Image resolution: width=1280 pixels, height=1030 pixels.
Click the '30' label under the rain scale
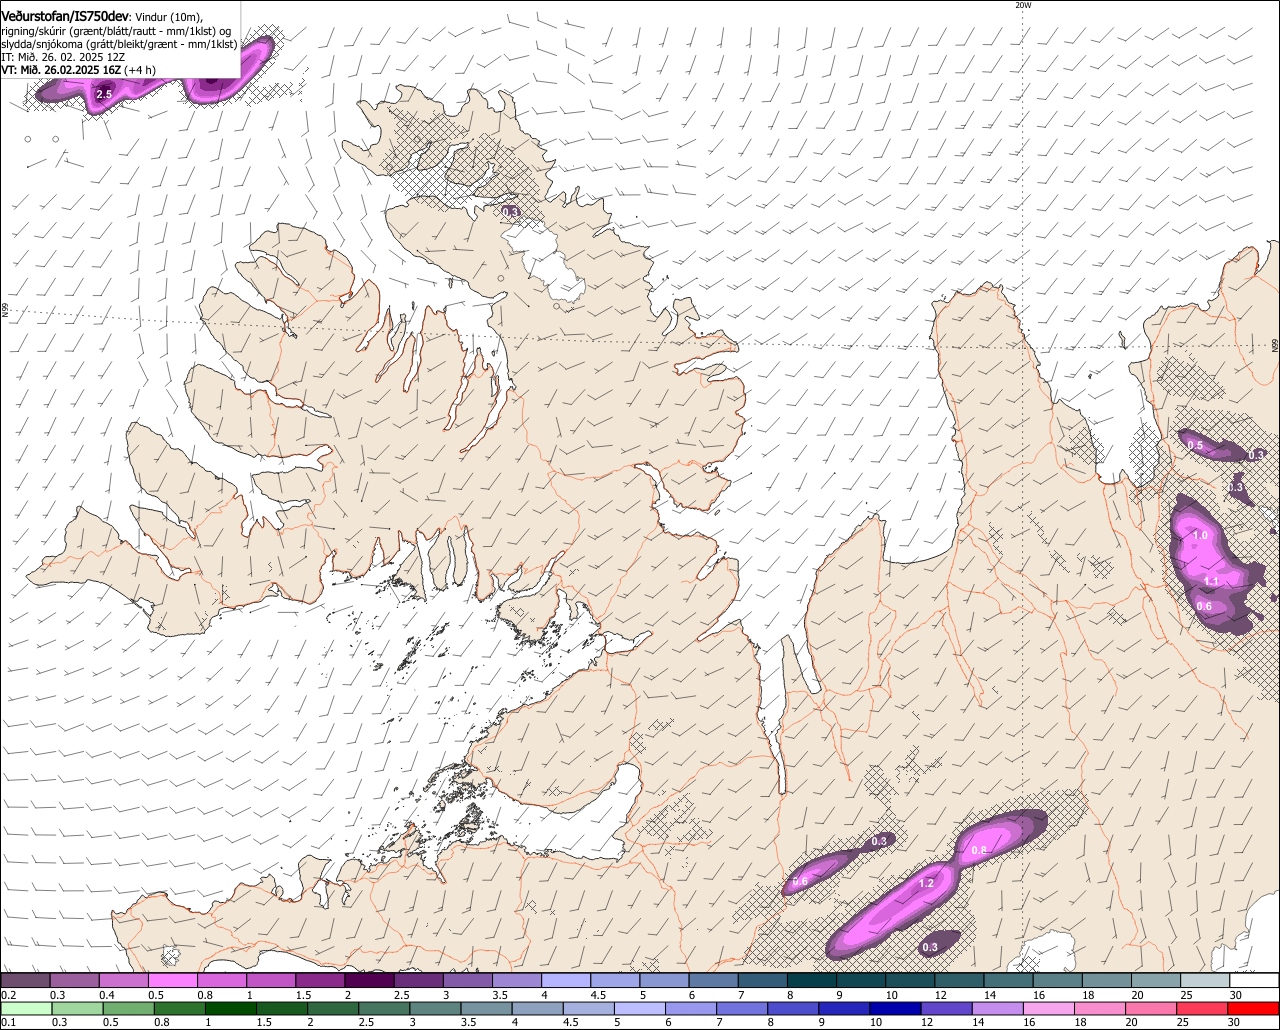pos(1233,1022)
